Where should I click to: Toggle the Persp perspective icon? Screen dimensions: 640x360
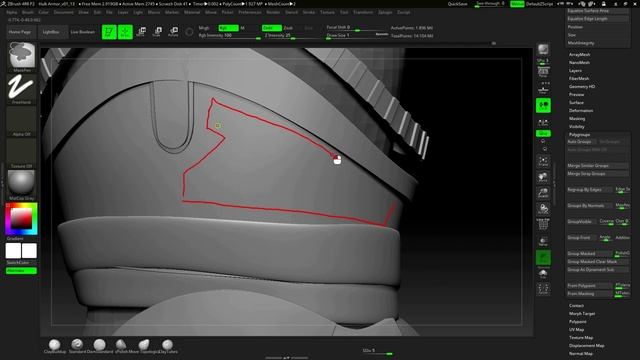point(543,73)
